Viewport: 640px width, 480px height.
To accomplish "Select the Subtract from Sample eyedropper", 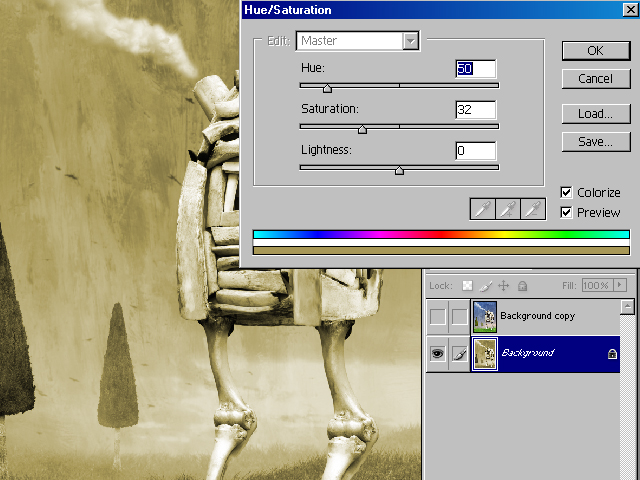I will tap(534, 208).
